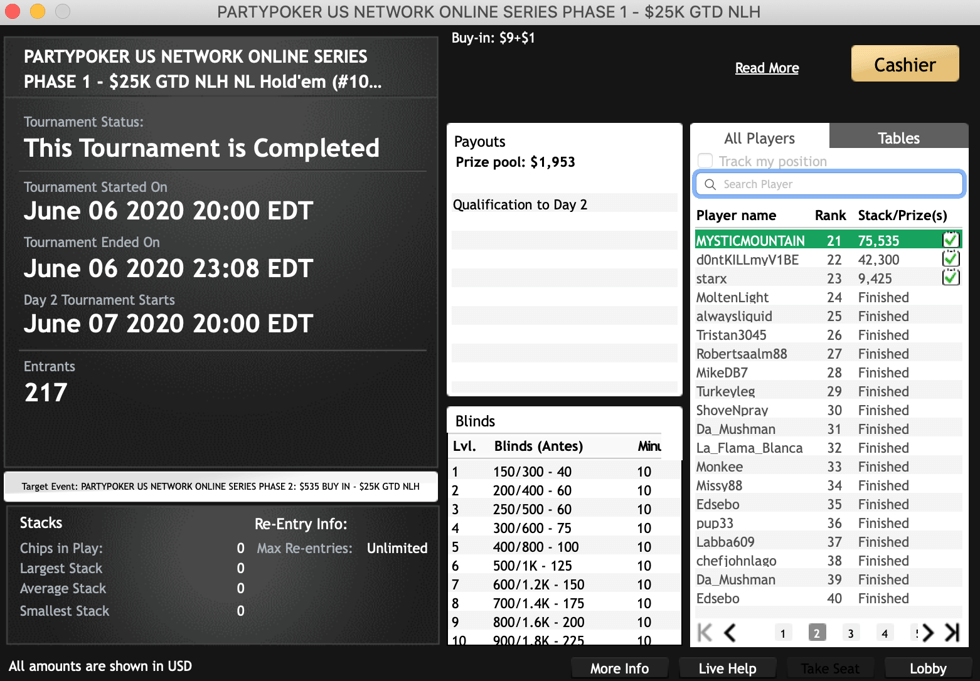Open Live Help
Screen dimensions: 980x681
tap(726, 668)
